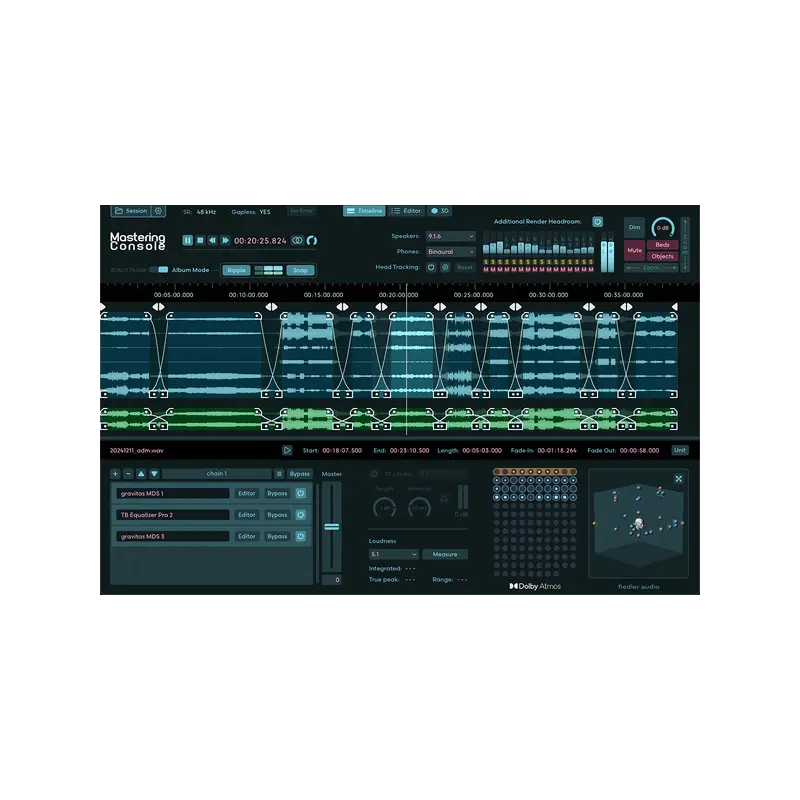The image size is (800, 800).
Task: Click the Dim button
Action: coord(634,228)
